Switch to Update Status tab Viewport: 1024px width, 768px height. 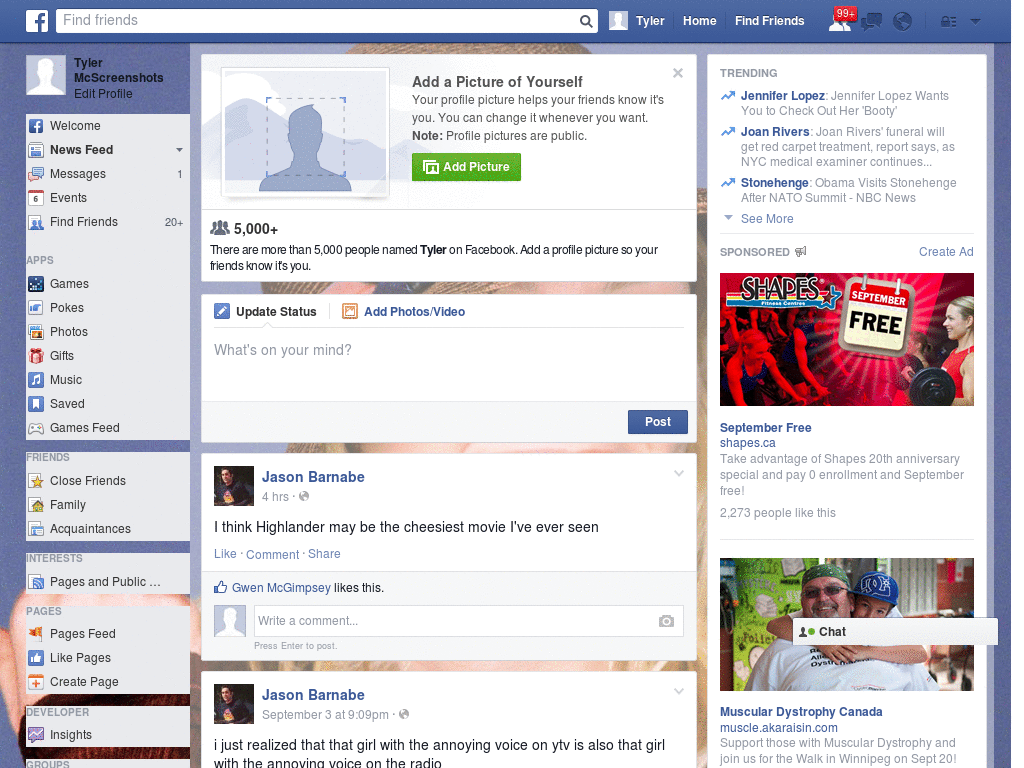pyautogui.click(x=265, y=312)
